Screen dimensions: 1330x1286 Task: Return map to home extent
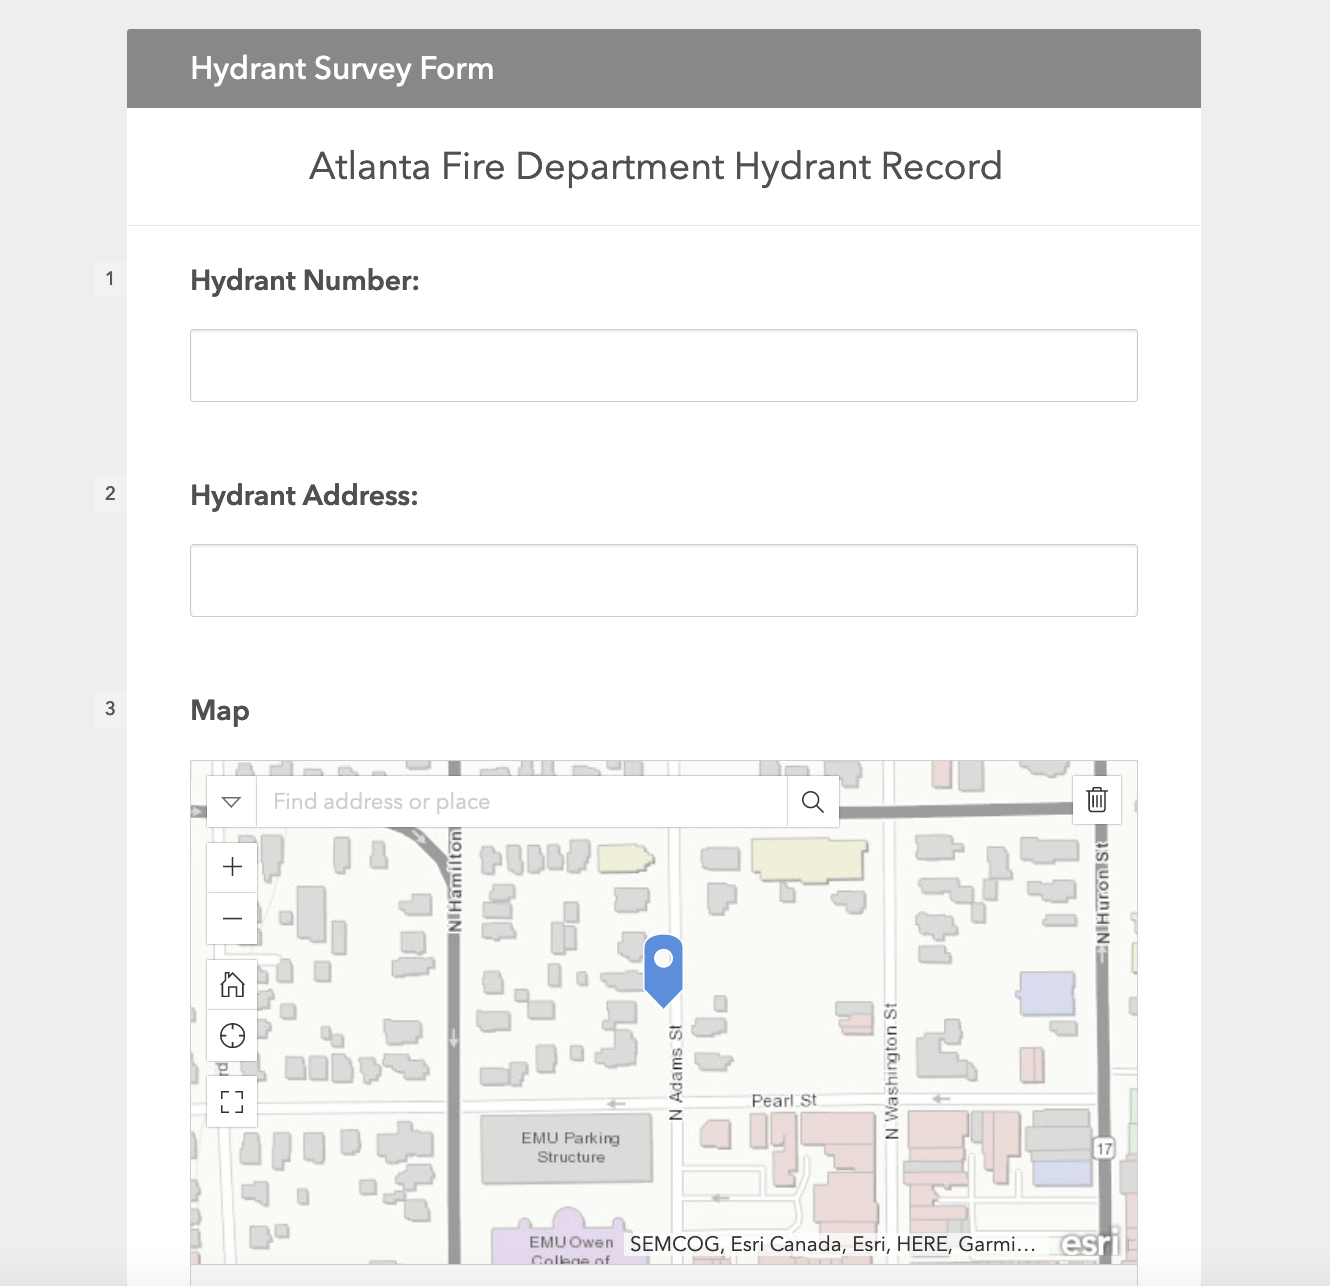coord(232,985)
